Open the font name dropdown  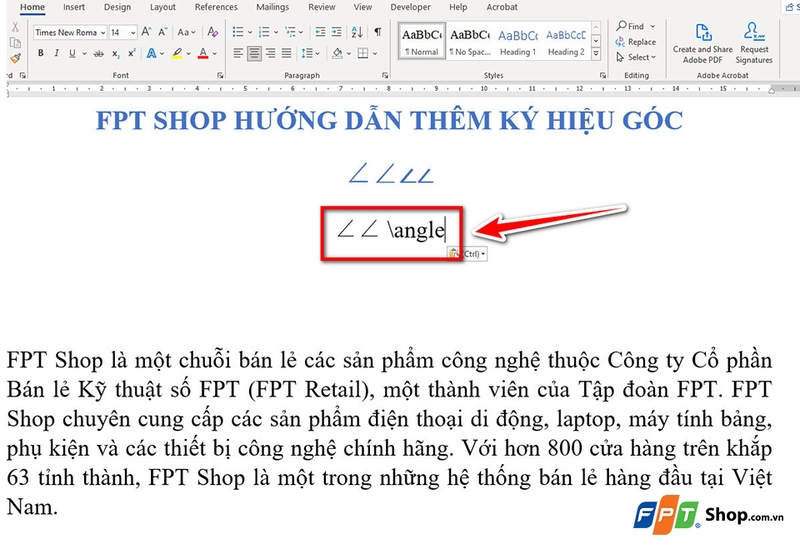pos(103,33)
